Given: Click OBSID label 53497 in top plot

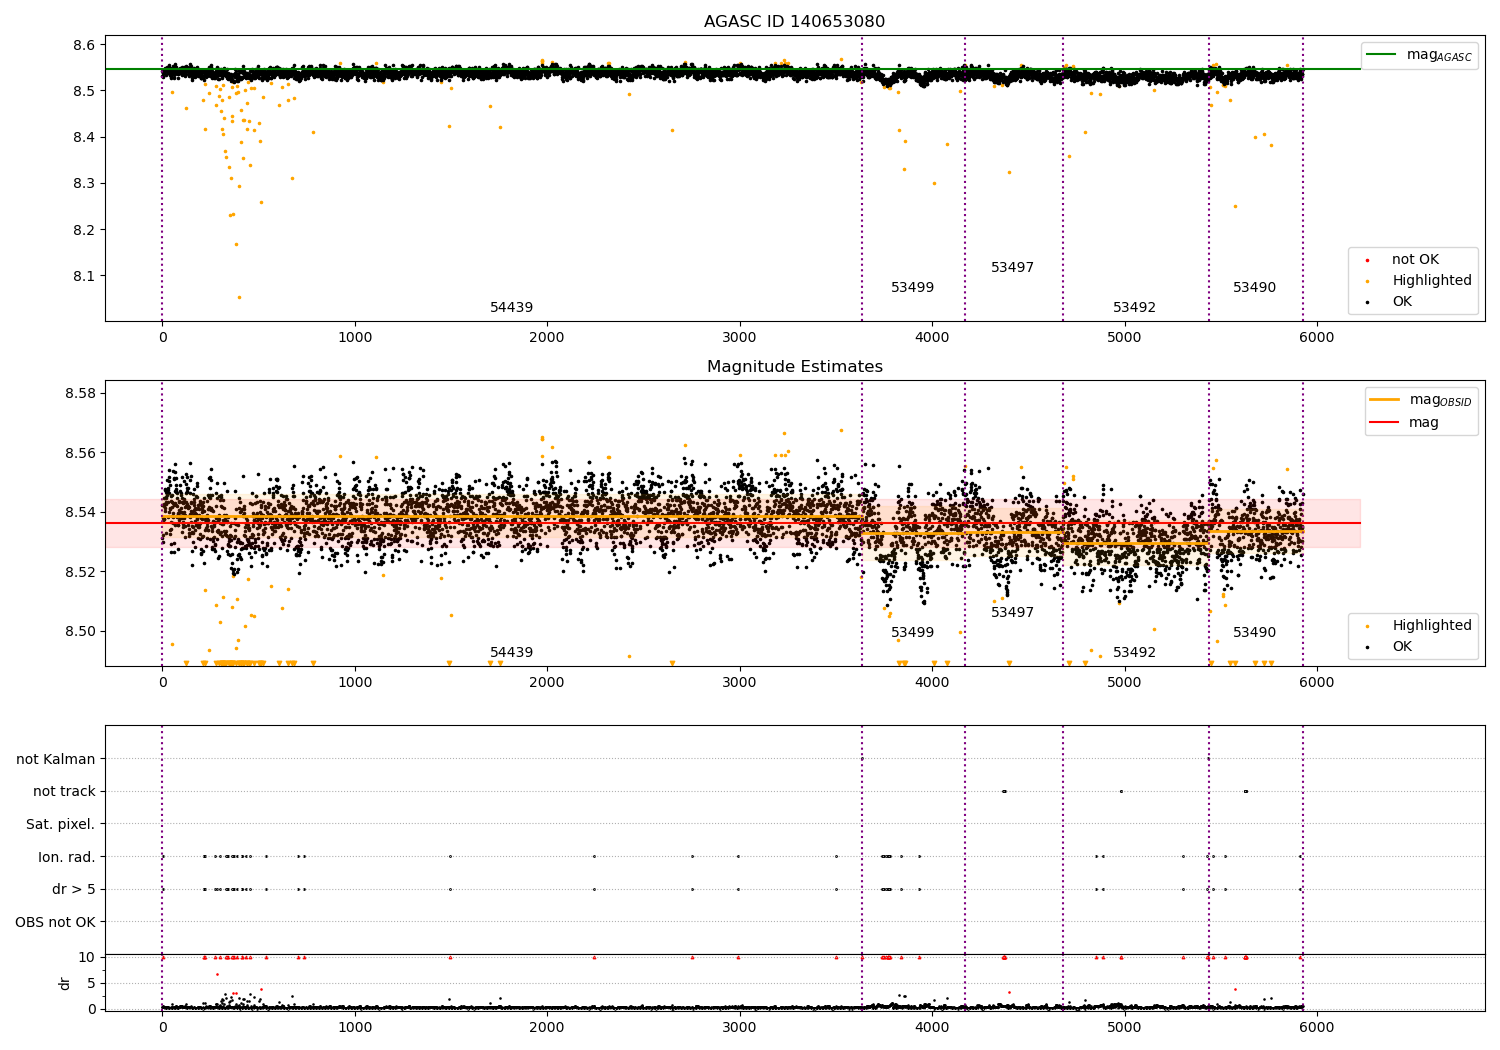Looking at the screenshot, I should [1012, 268].
